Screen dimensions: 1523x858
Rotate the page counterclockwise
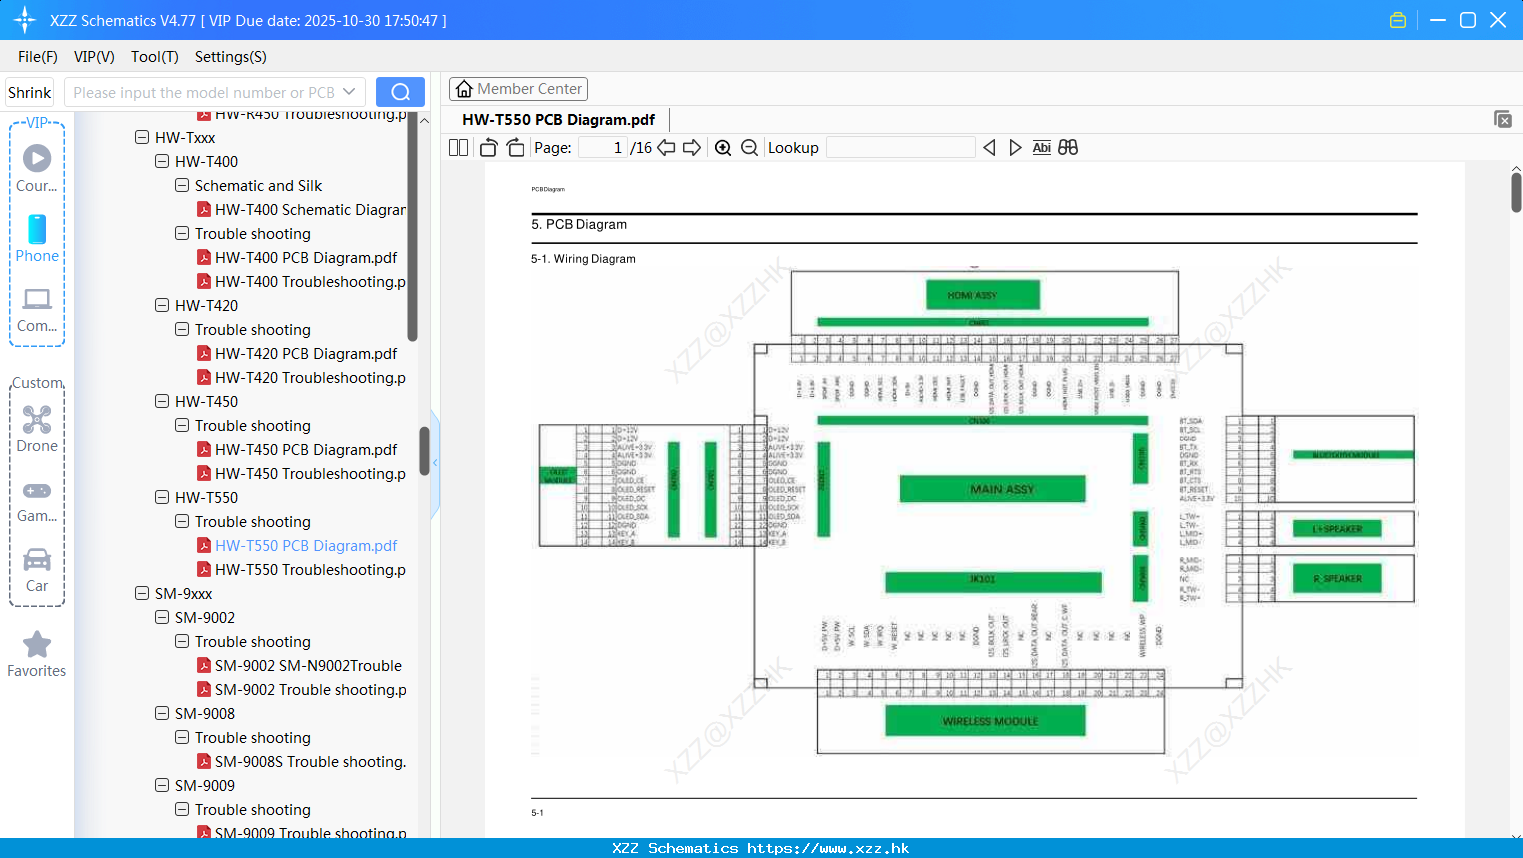click(489, 148)
